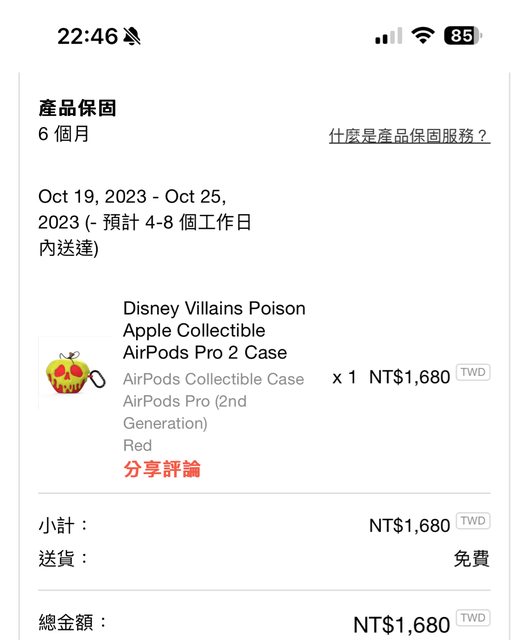The image size is (529, 640).
Task: Tap the 分享評論 review link
Action: pos(162,469)
